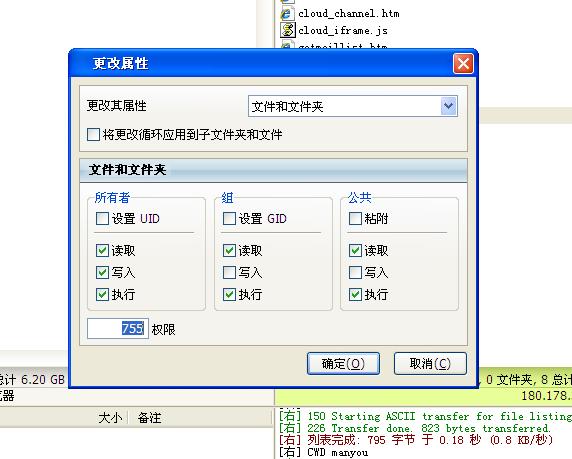Check the recursive apply to subfolders checkbox
Screen dimensions: 572x459
click(x=93, y=134)
